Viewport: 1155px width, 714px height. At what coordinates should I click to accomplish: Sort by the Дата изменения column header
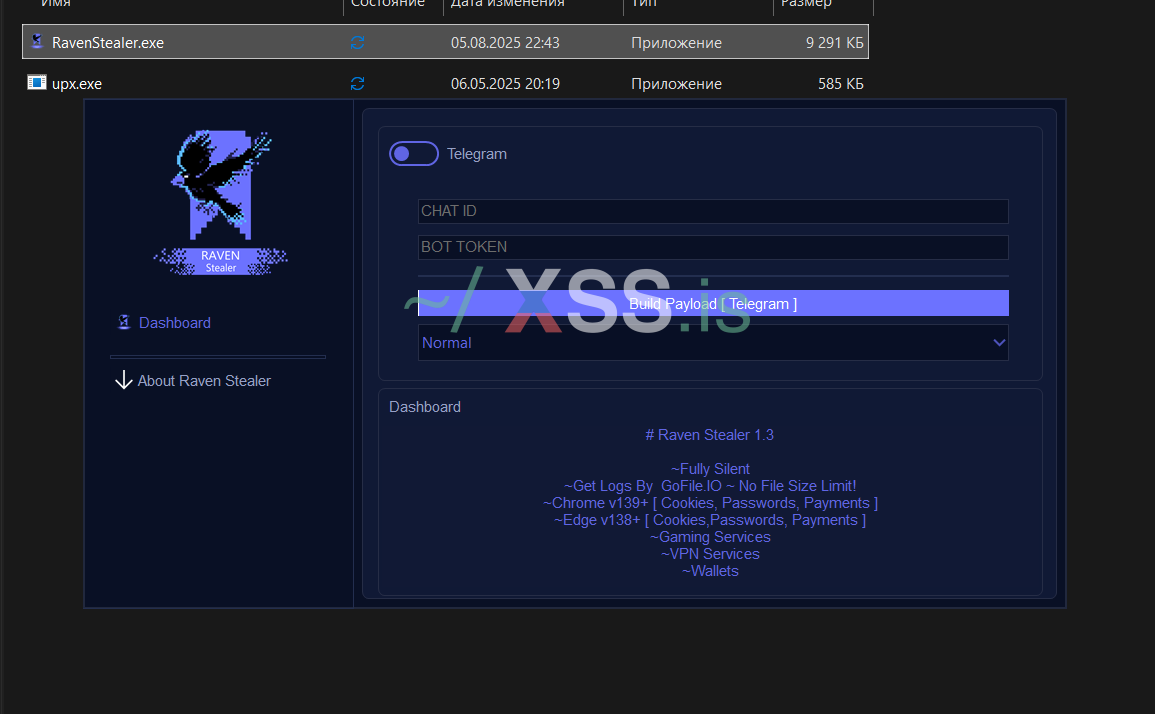pos(508,4)
